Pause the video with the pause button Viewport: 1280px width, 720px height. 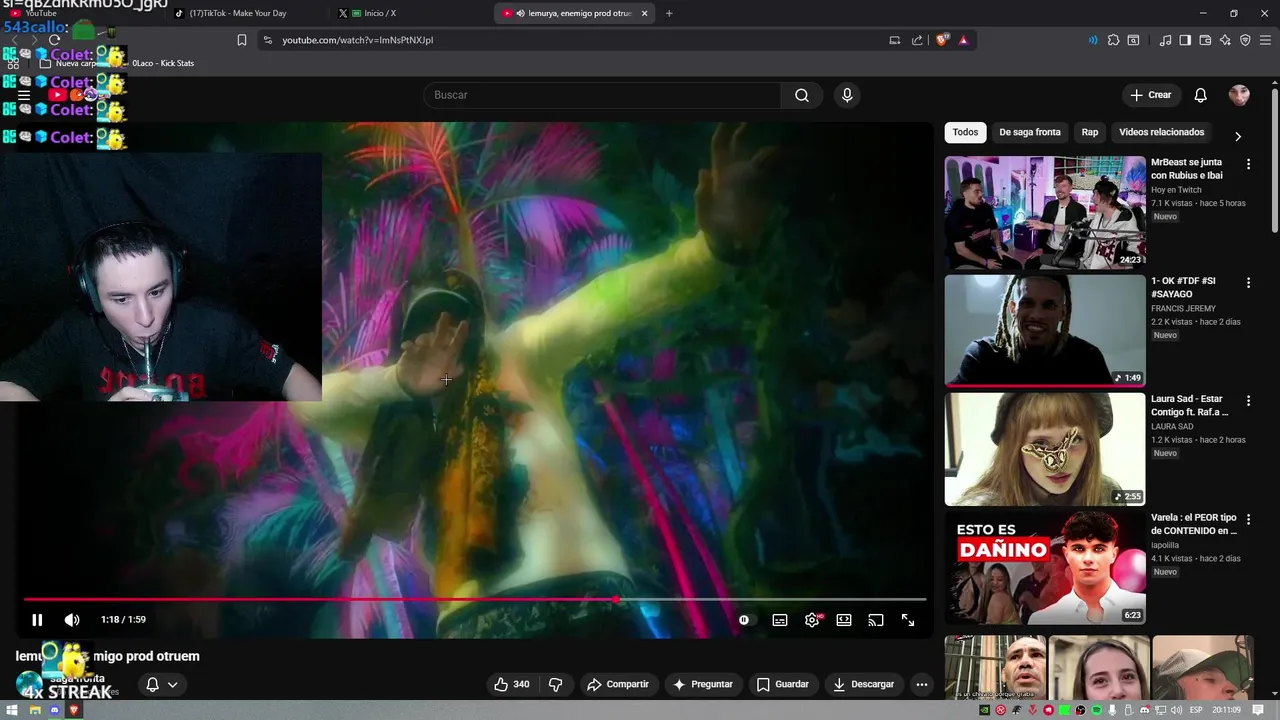click(37, 620)
